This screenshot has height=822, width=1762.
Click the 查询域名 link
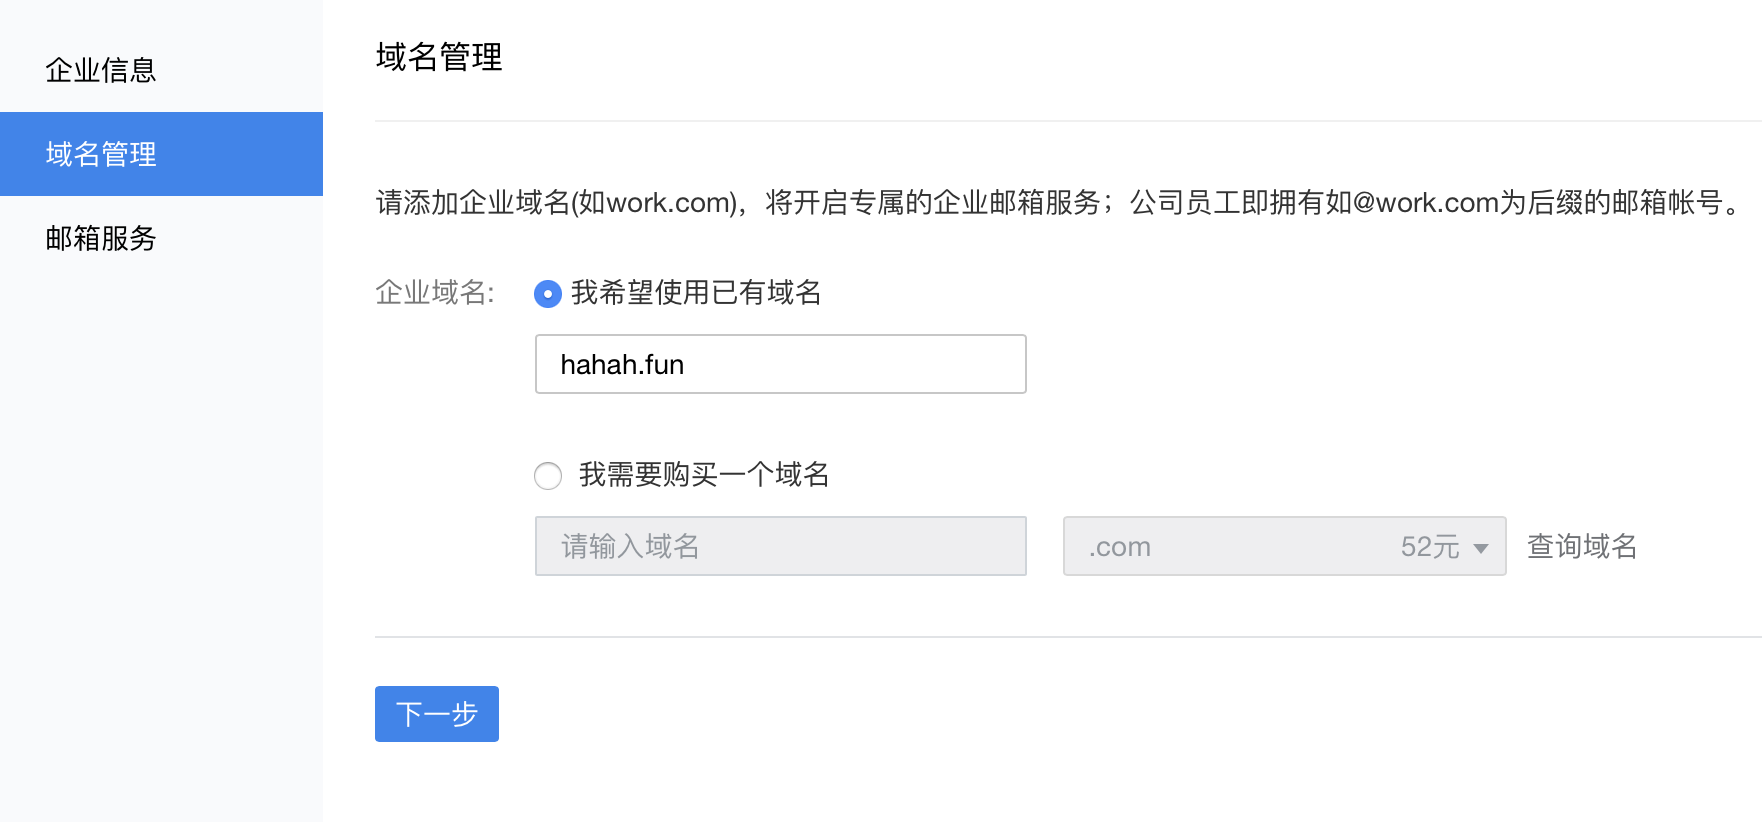[x=1580, y=546]
